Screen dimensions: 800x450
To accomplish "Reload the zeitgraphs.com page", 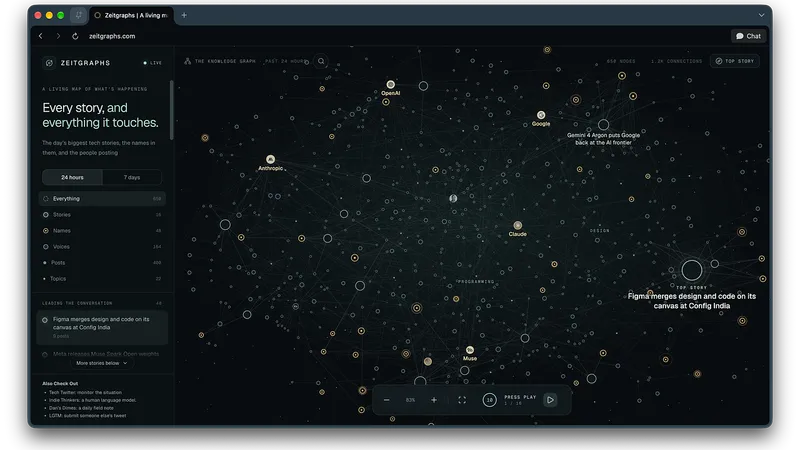I will click(75, 36).
